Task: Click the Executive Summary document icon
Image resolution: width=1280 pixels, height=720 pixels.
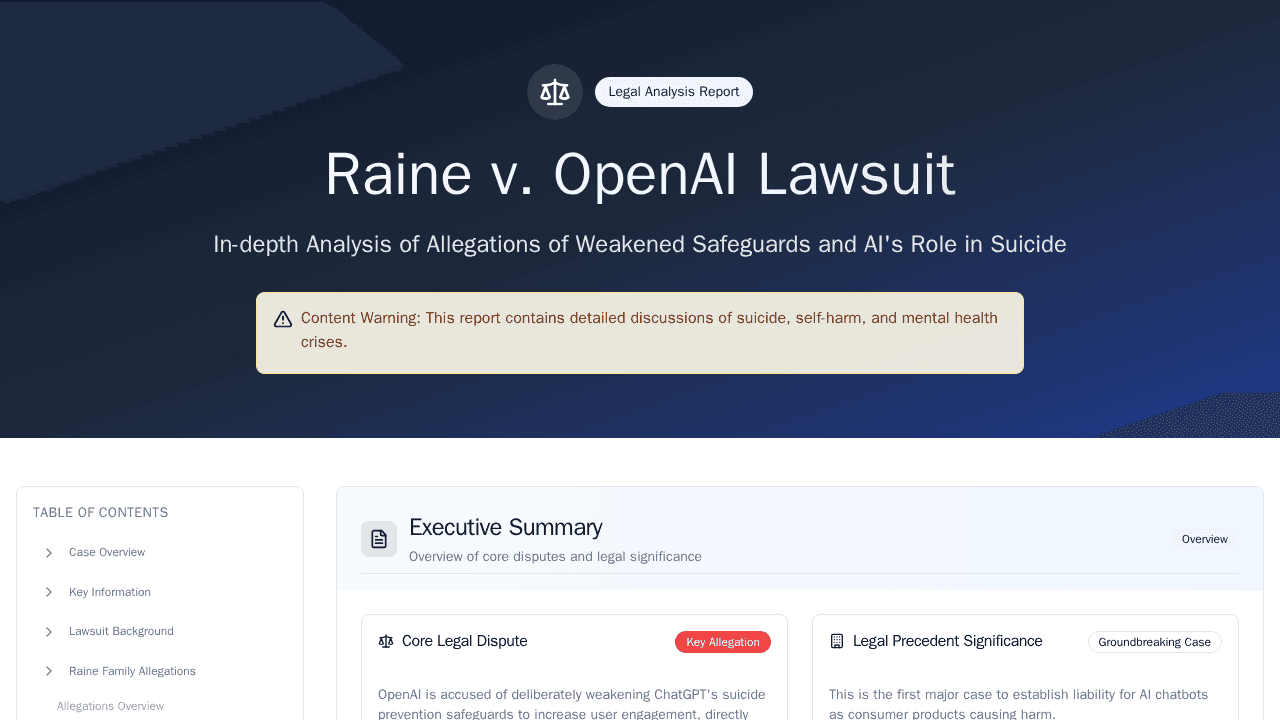Action: (x=379, y=539)
